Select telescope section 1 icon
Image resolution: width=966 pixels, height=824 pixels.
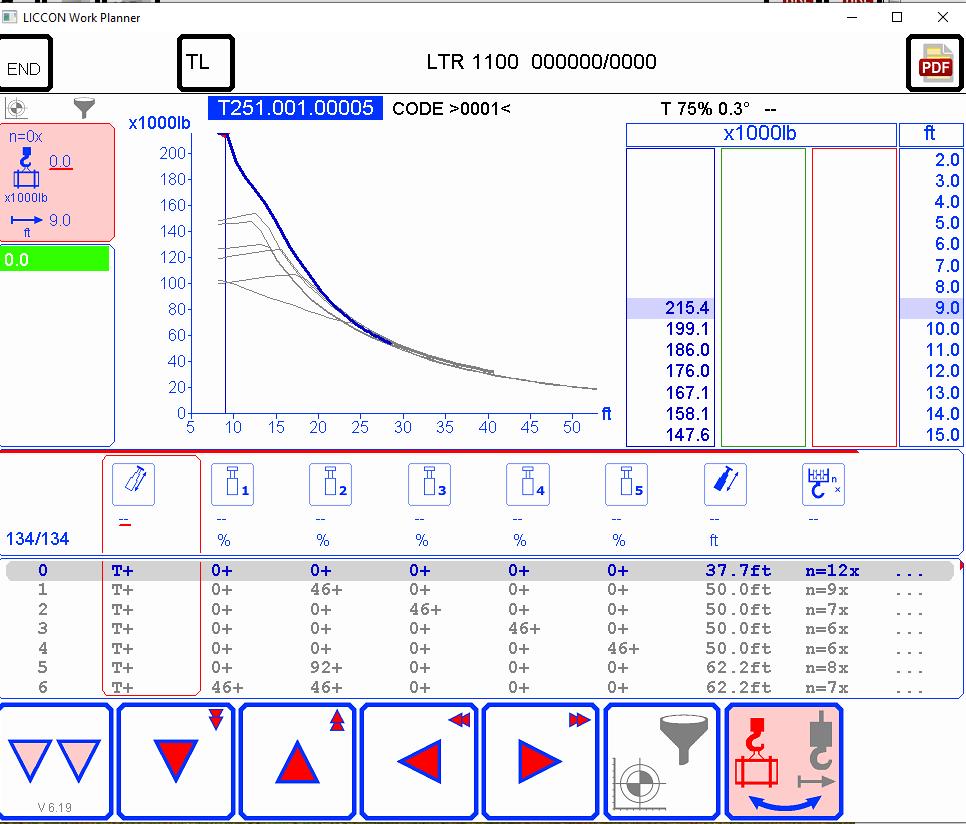pos(232,485)
